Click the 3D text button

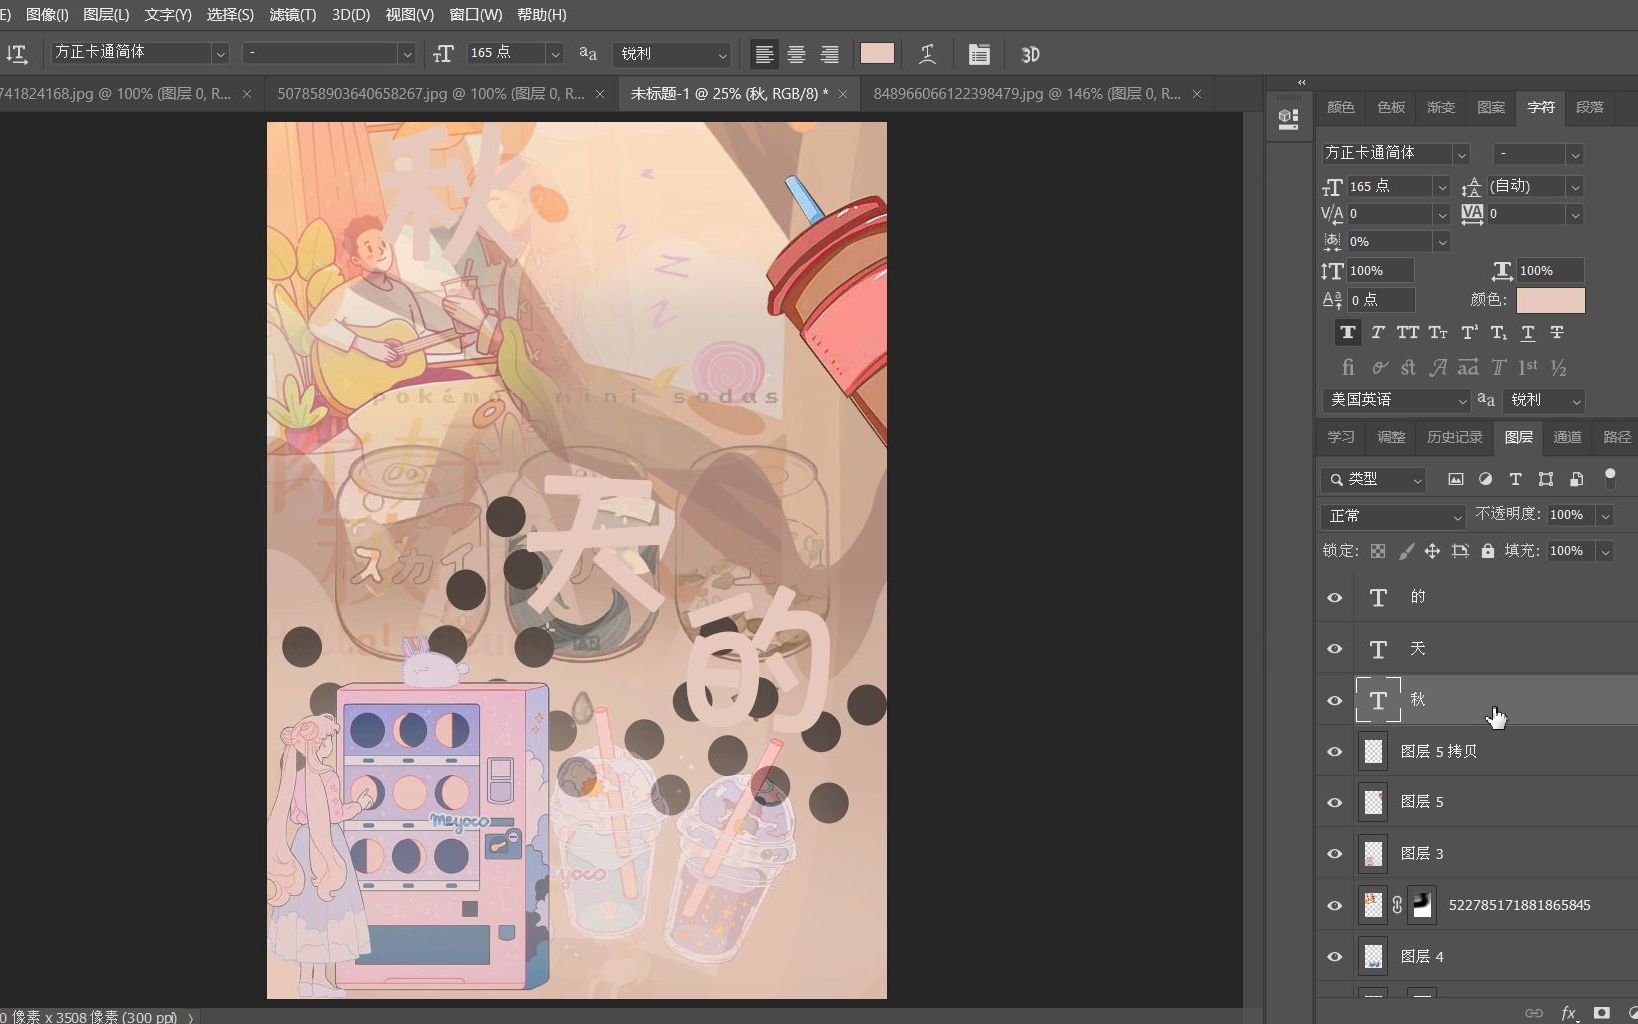(1030, 54)
